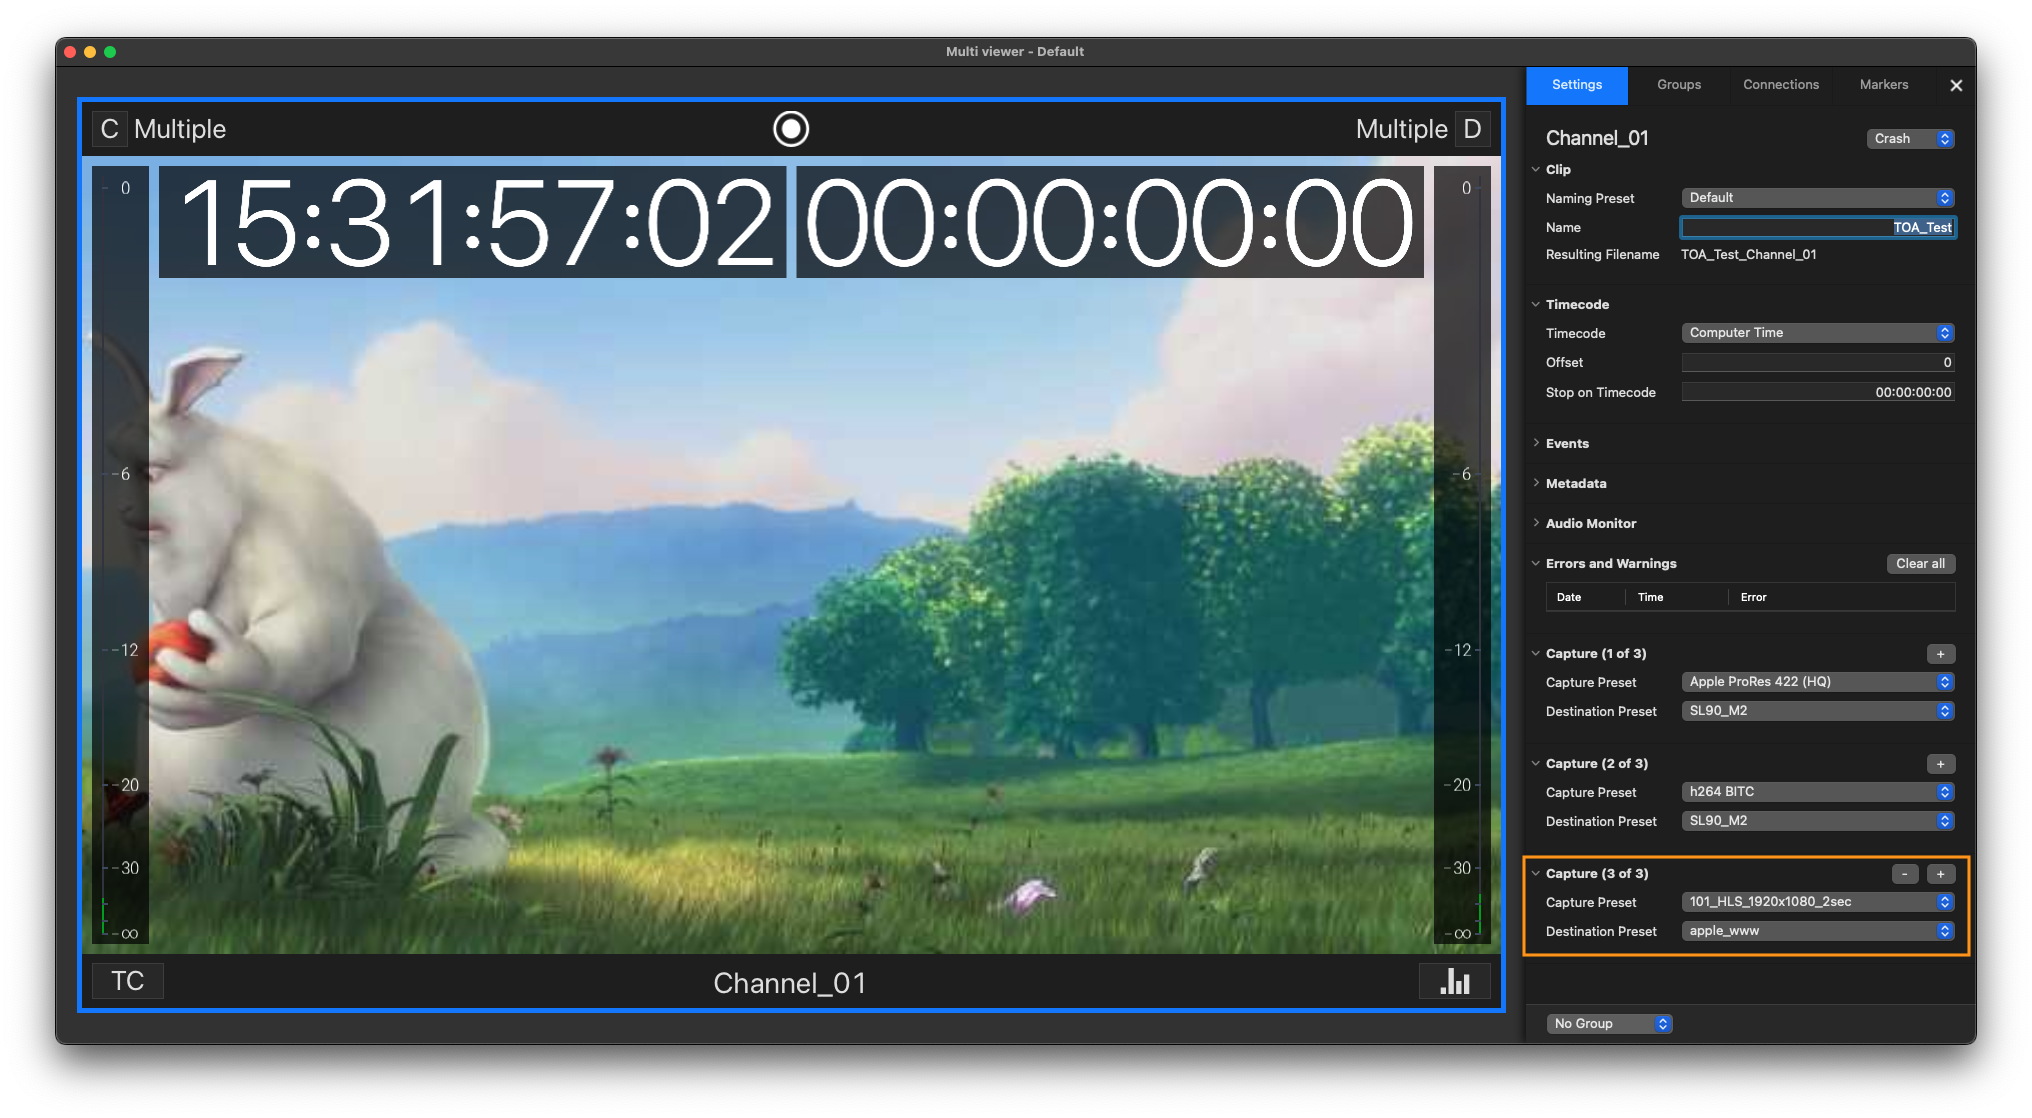Collapse the Capture (2 of 3) section
This screenshot has width=2032, height=1118.
click(x=1536, y=763)
